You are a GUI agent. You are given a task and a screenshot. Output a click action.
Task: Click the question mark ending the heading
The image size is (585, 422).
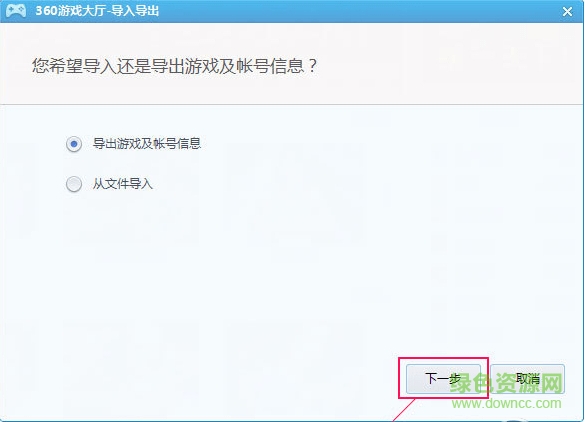pos(313,66)
